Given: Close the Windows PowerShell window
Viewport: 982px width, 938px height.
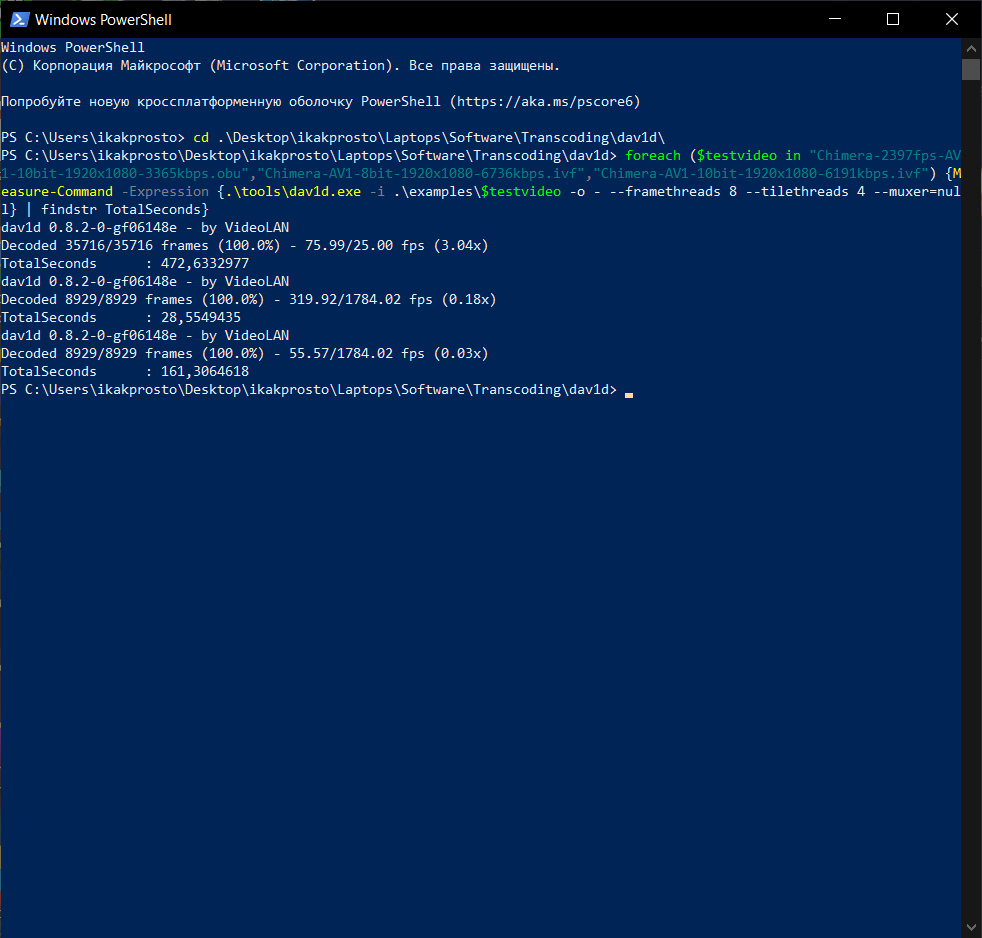Looking at the screenshot, I should 952,19.
